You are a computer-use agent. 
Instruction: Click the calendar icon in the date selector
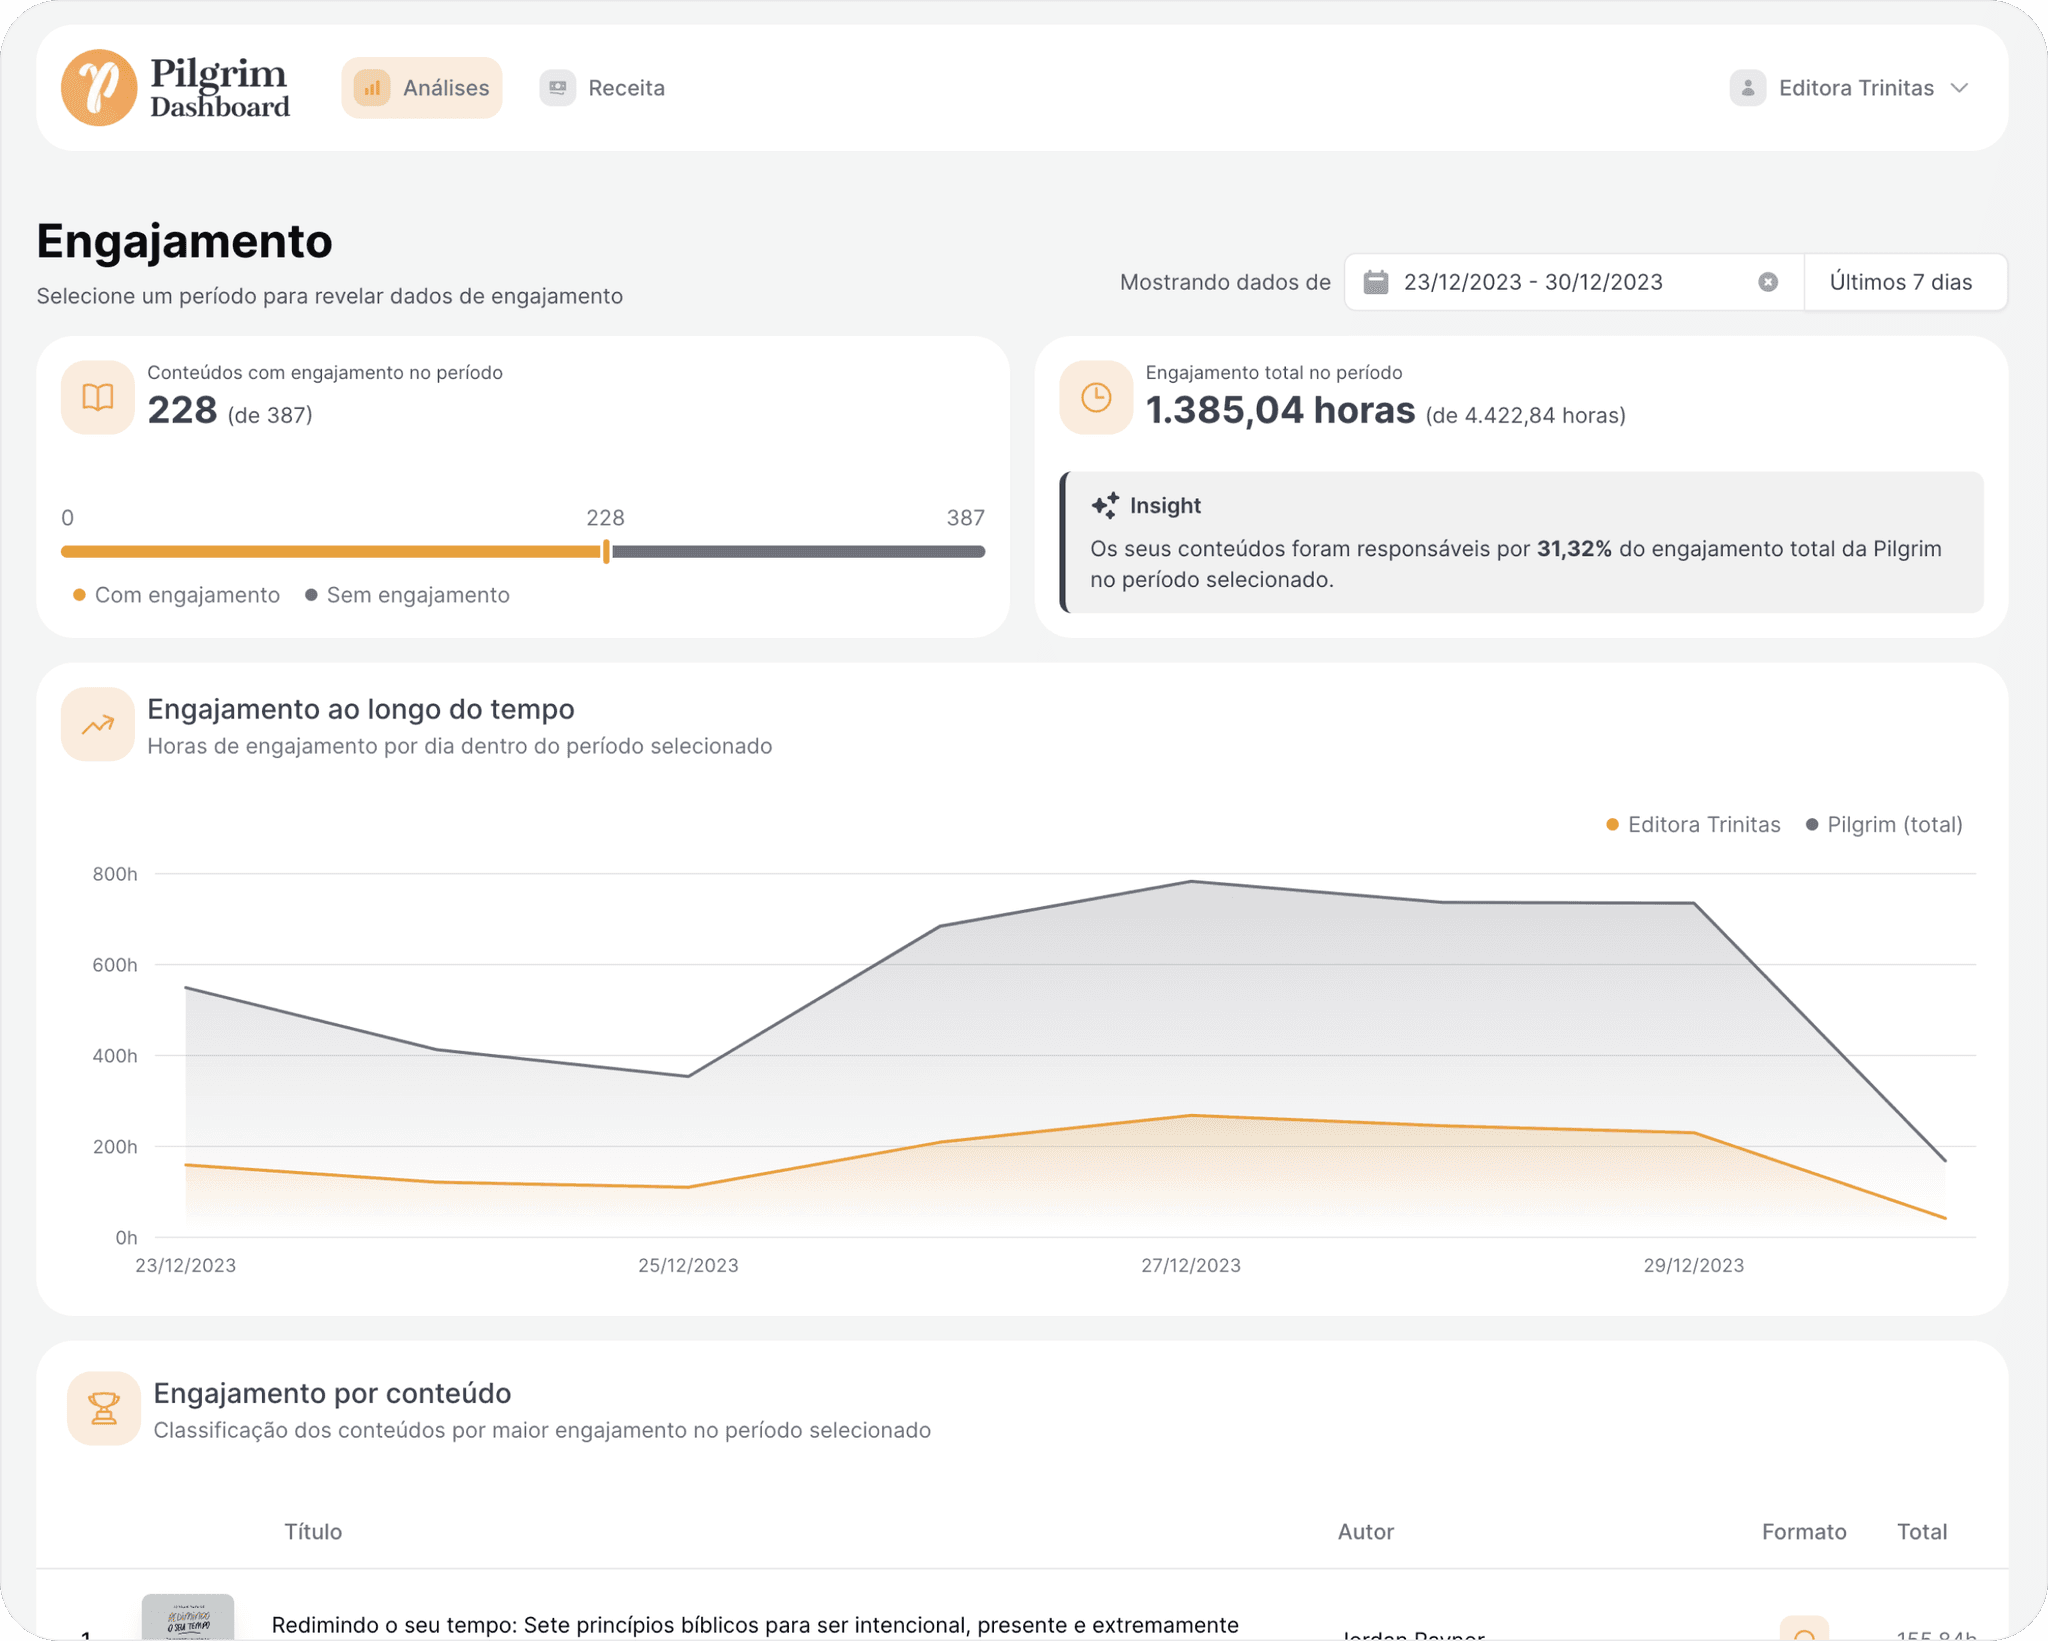(x=1377, y=282)
